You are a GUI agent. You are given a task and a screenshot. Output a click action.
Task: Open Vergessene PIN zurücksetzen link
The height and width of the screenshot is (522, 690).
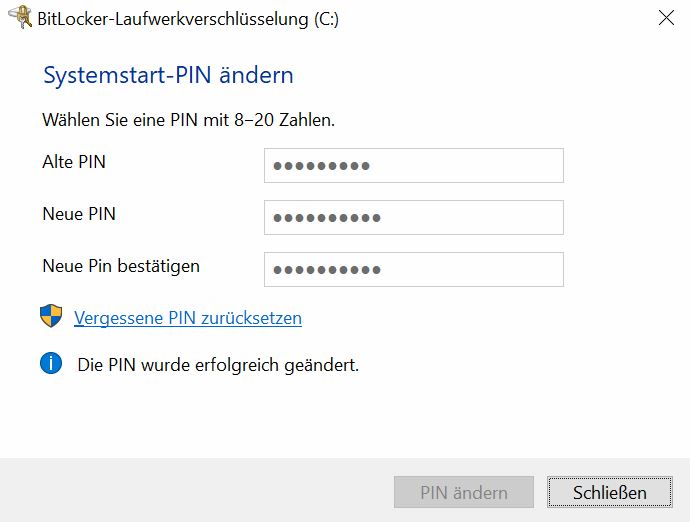[x=188, y=318]
